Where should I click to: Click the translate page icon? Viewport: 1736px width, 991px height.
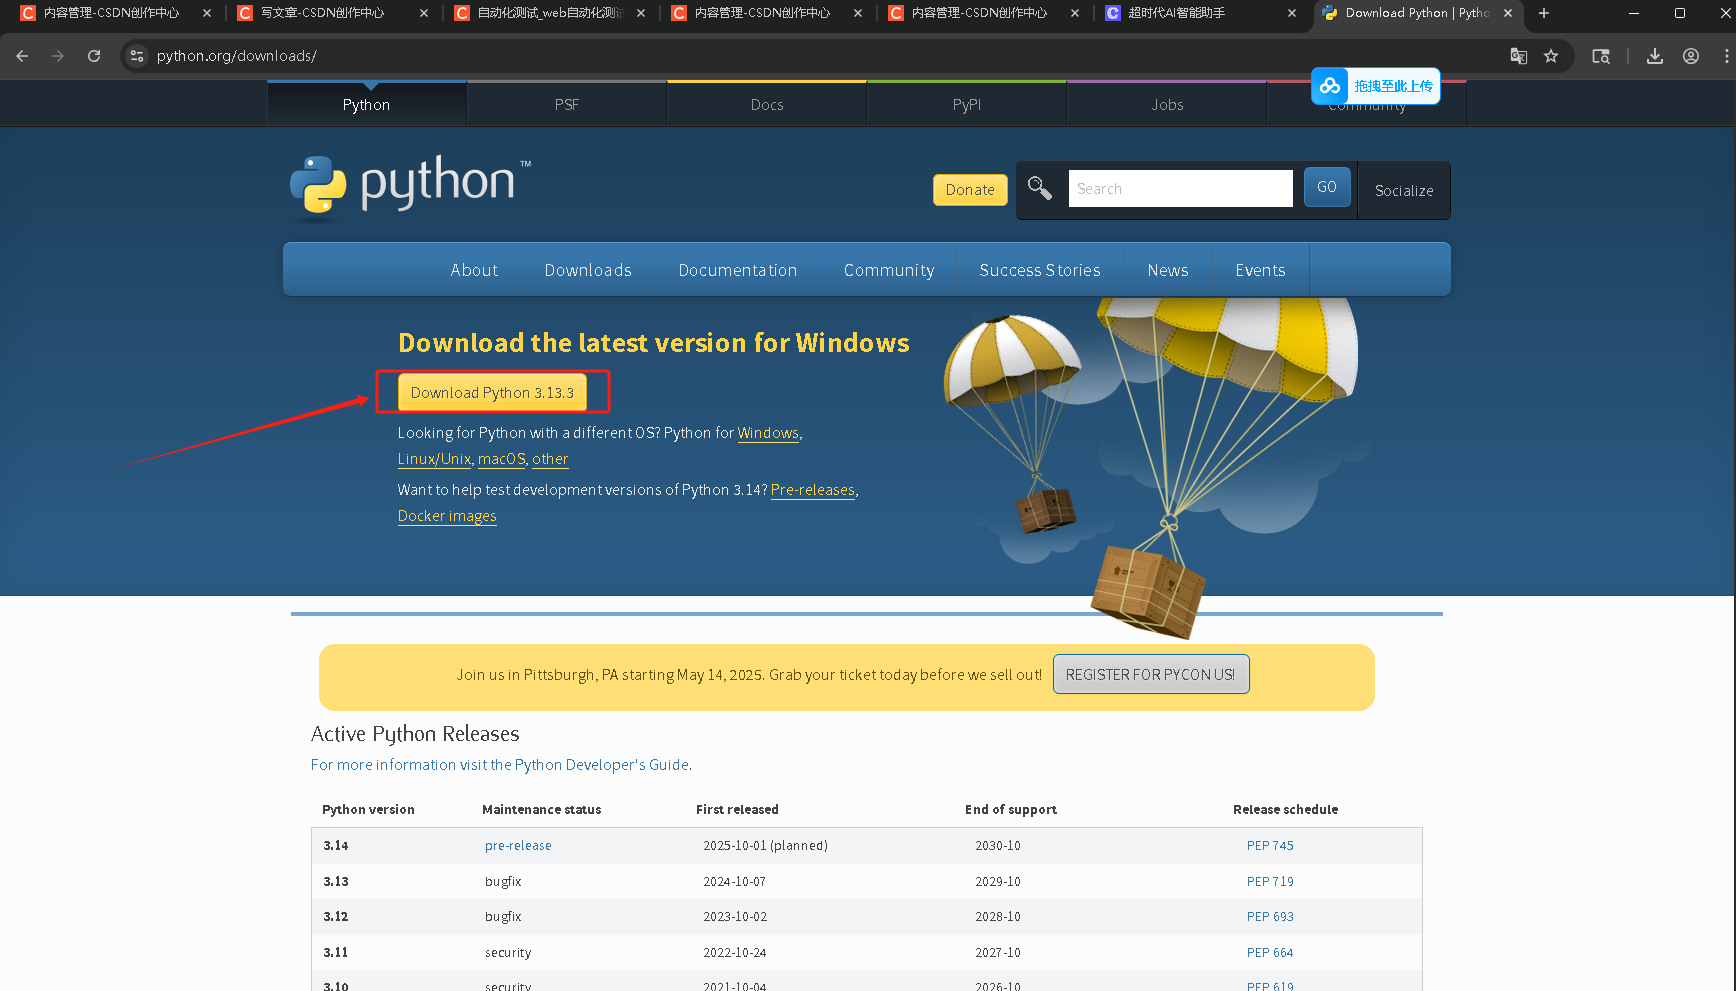tap(1518, 56)
